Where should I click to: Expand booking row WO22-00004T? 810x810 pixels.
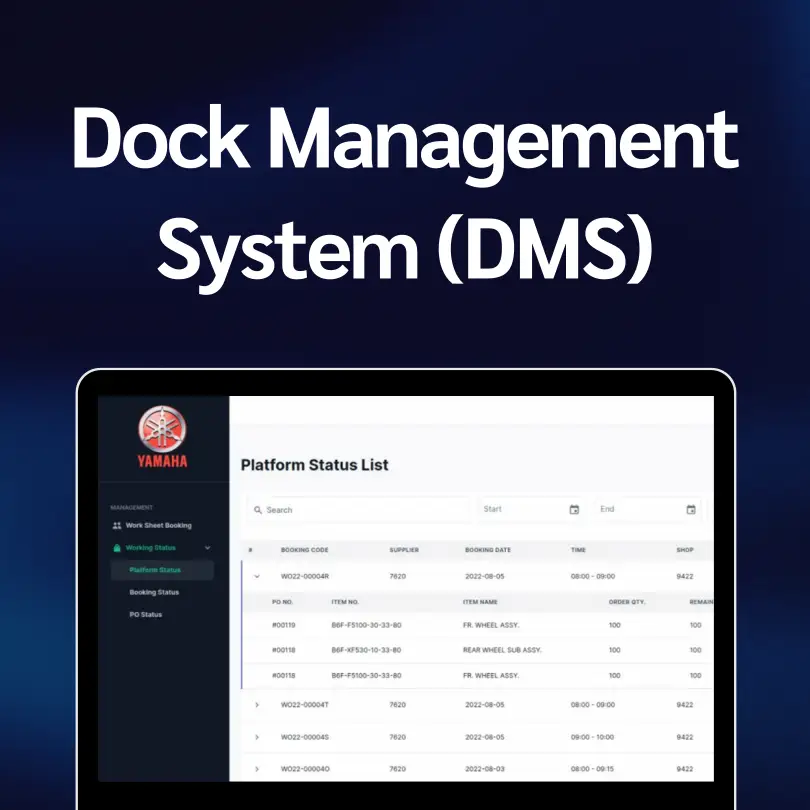coord(257,705)
